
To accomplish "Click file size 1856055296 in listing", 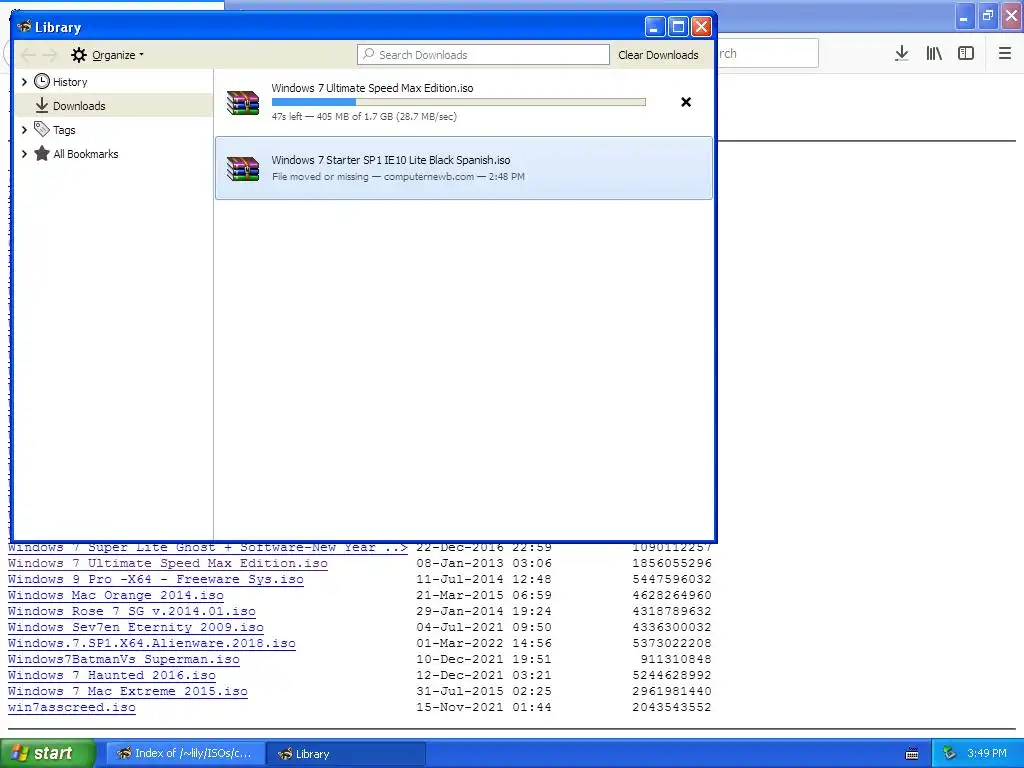I will pos(672,563).
